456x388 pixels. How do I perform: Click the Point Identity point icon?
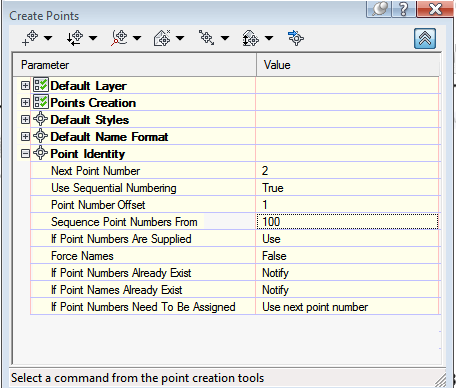click(41, 153)
